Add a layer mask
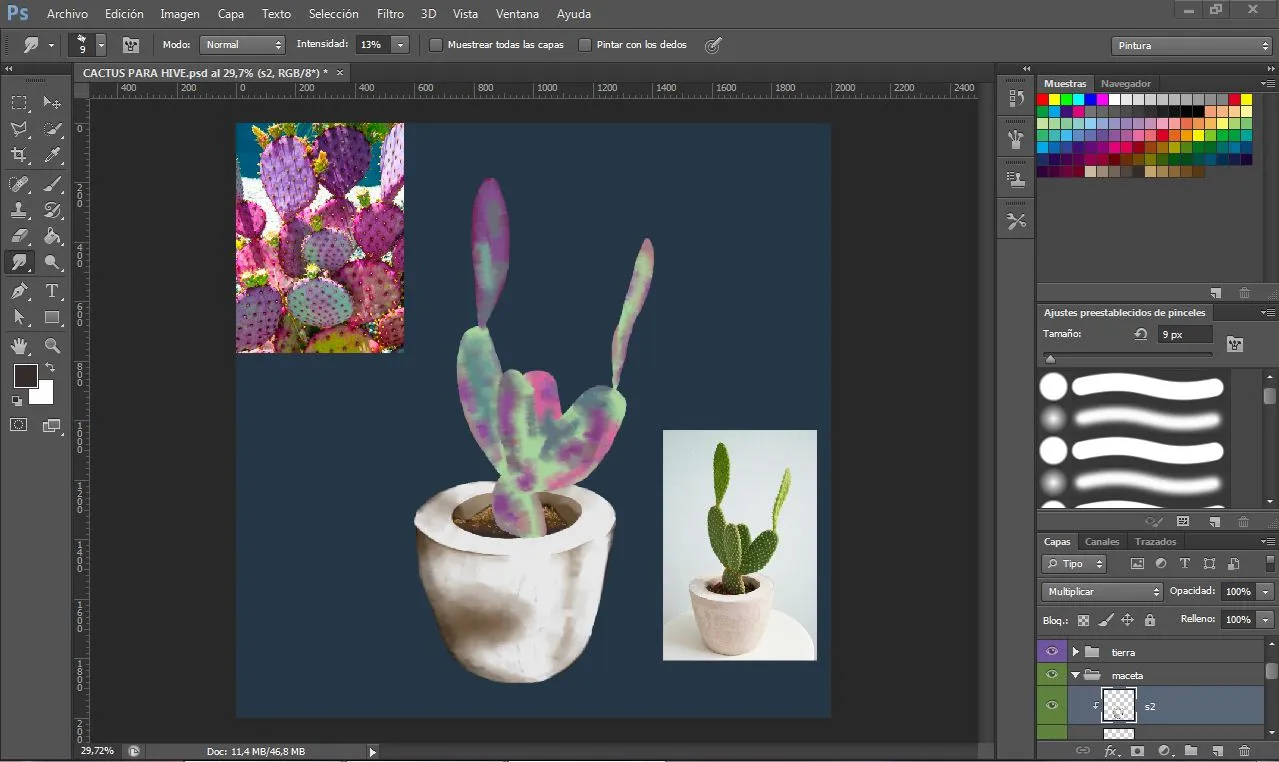 click(x=1137, y=751)
